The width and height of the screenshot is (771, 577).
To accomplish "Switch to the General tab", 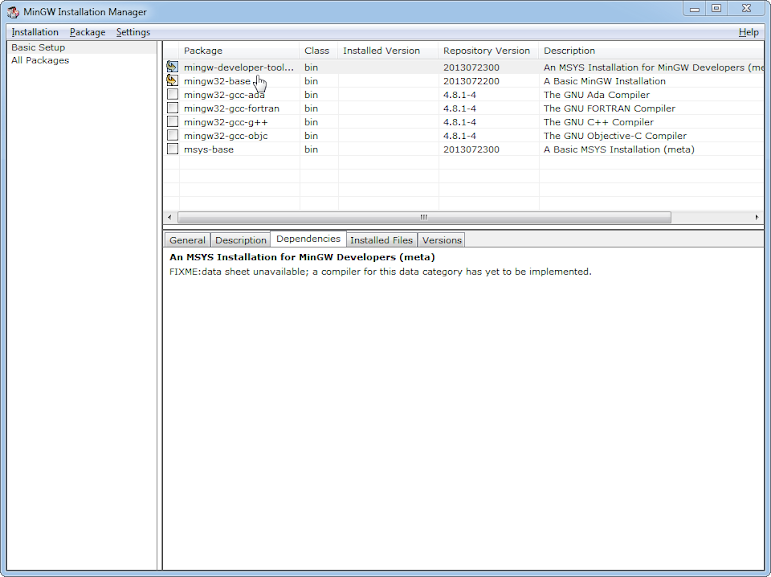I will [x=187, y=240].
